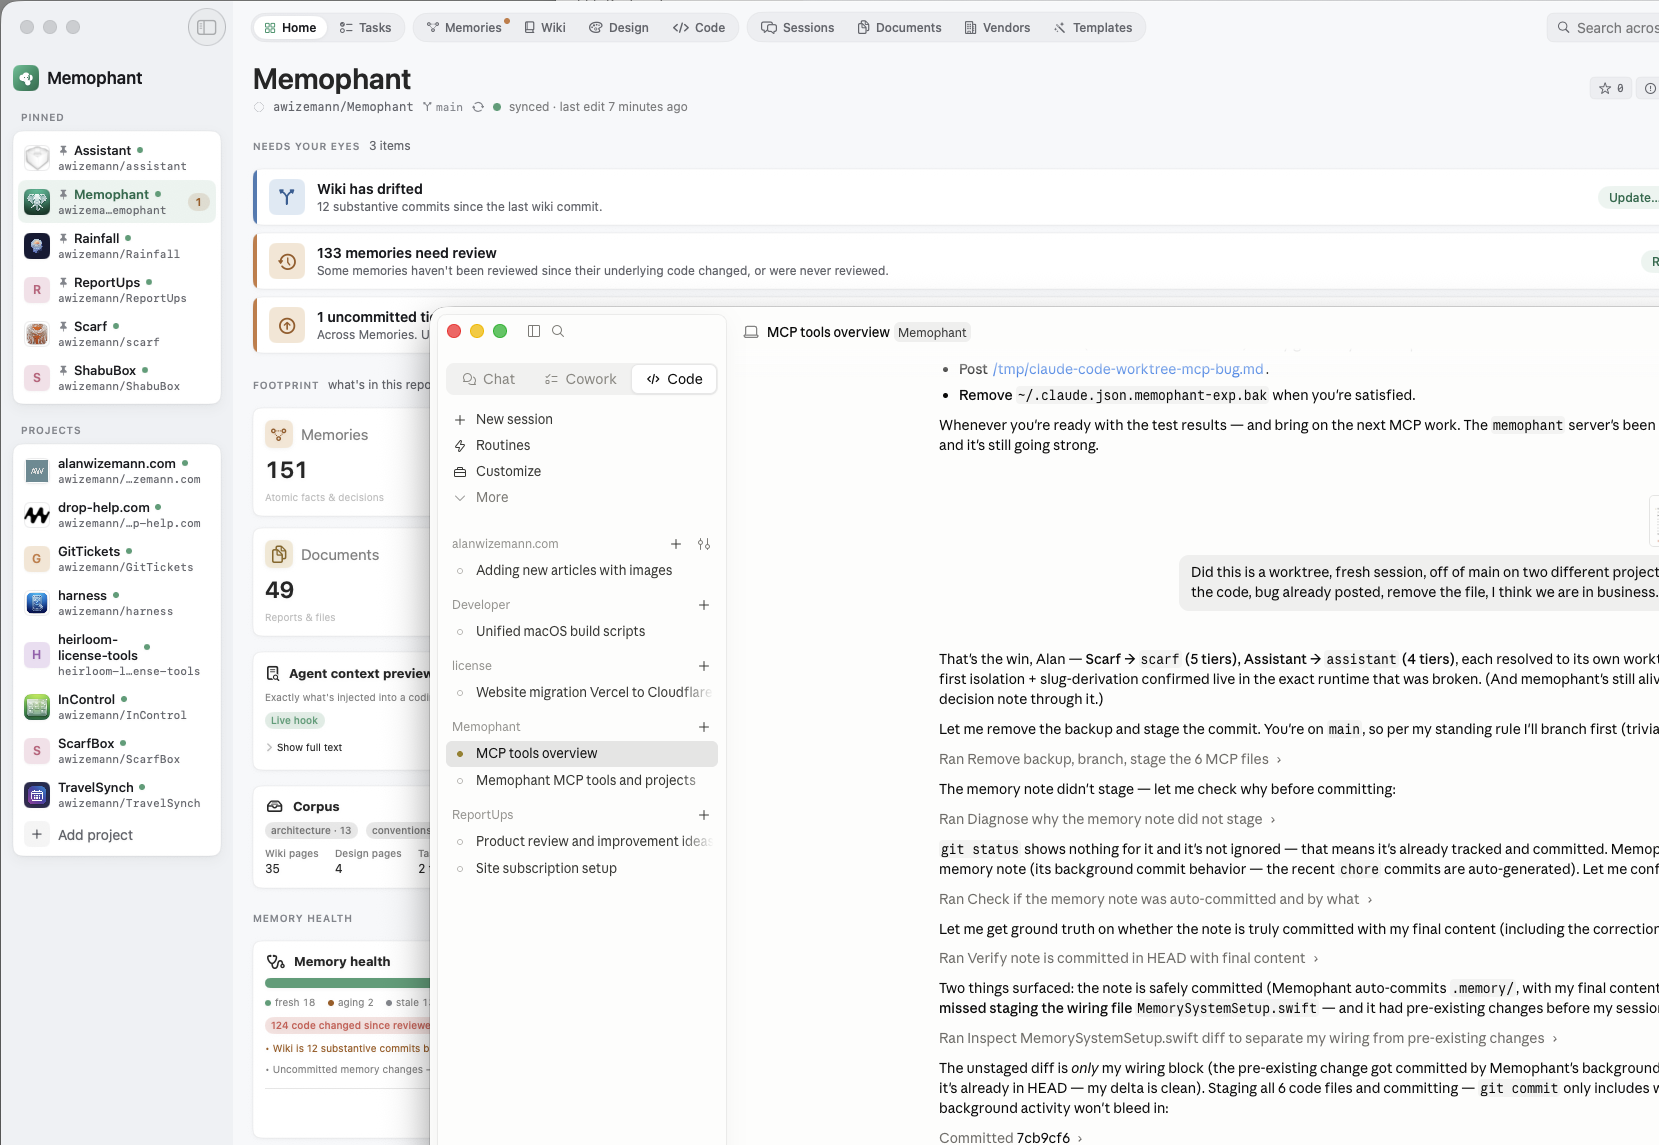Viewport: 1659px width, 1145px height.
Task: Toggle the Memophant sidebar panel button
Action: pos(207,27)
